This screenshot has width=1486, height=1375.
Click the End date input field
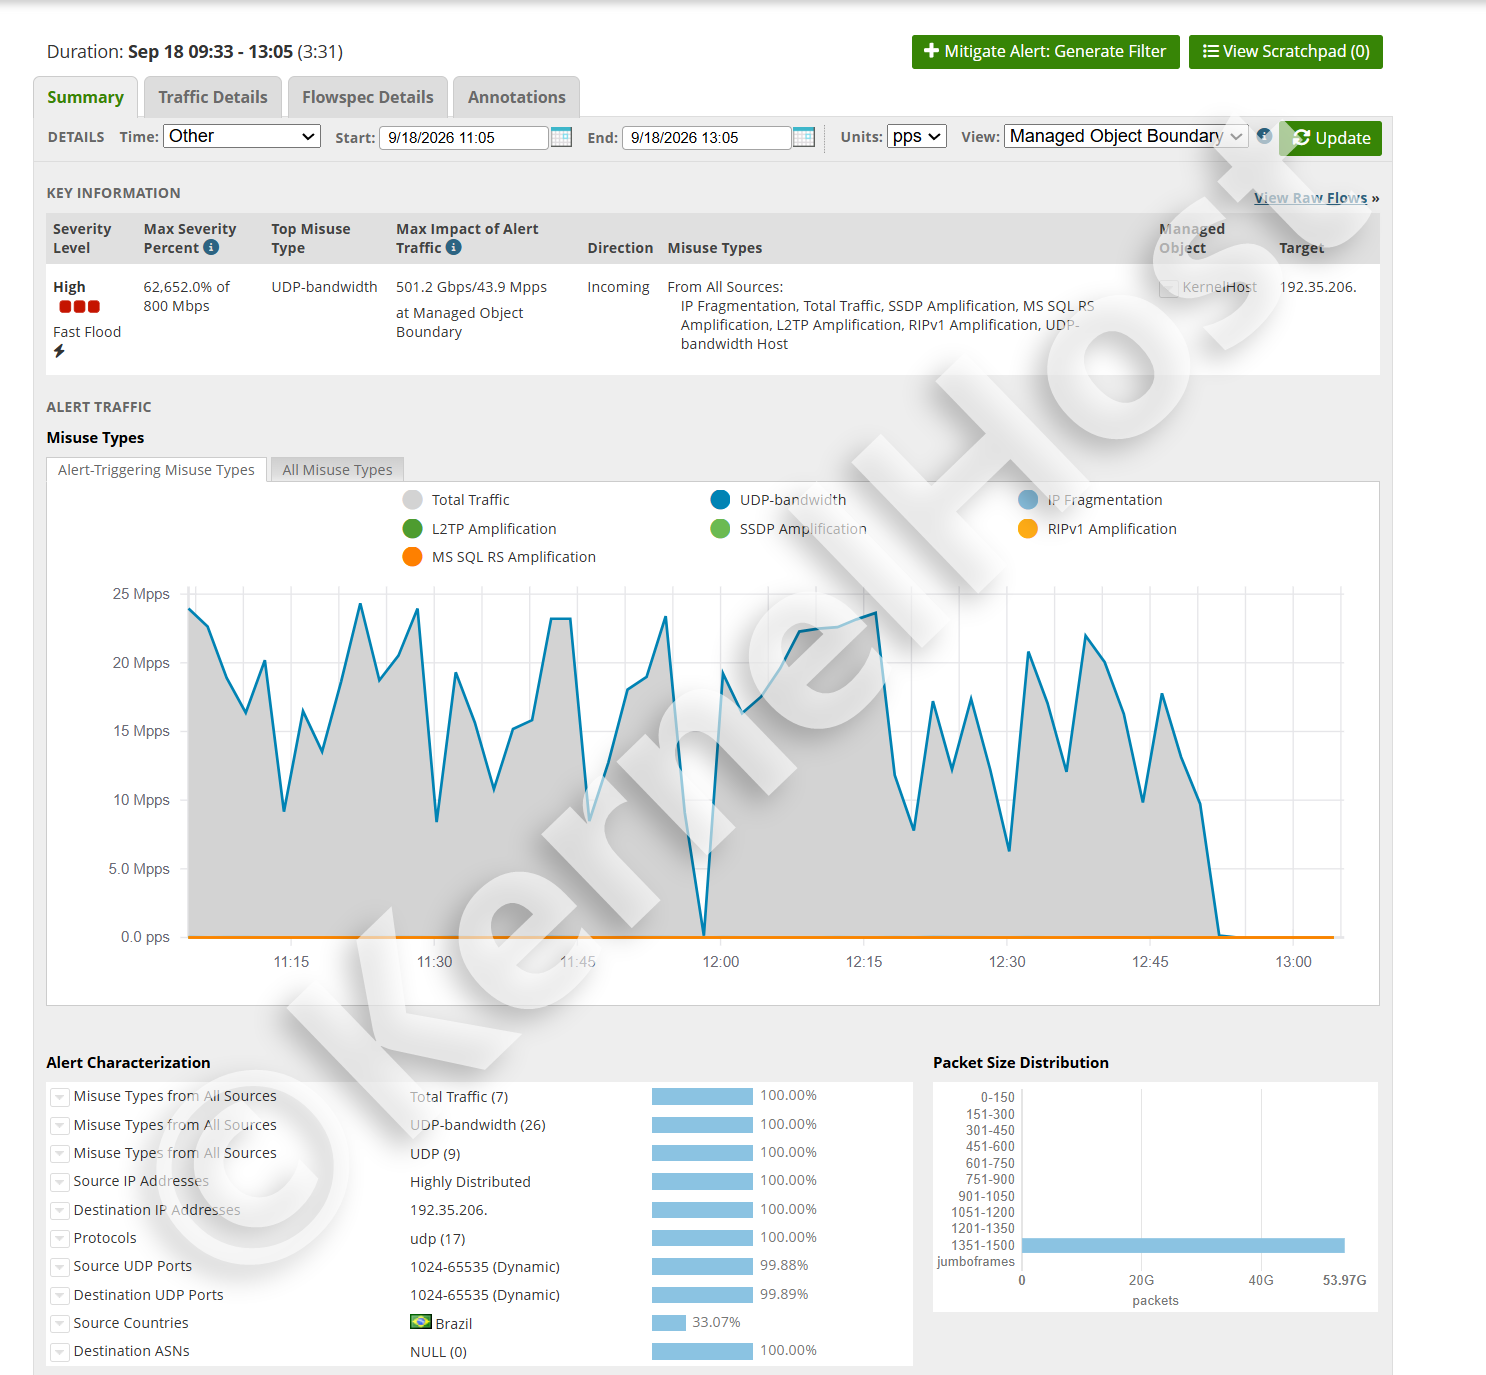pyautogui.click(x=707, y=138)
